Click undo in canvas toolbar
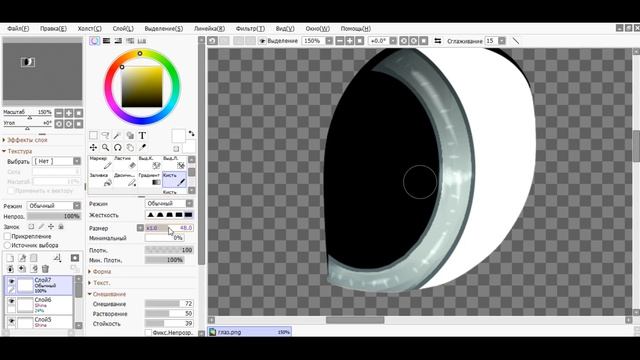This screenshot has width=640, height=360. click(x=212, y=41)
